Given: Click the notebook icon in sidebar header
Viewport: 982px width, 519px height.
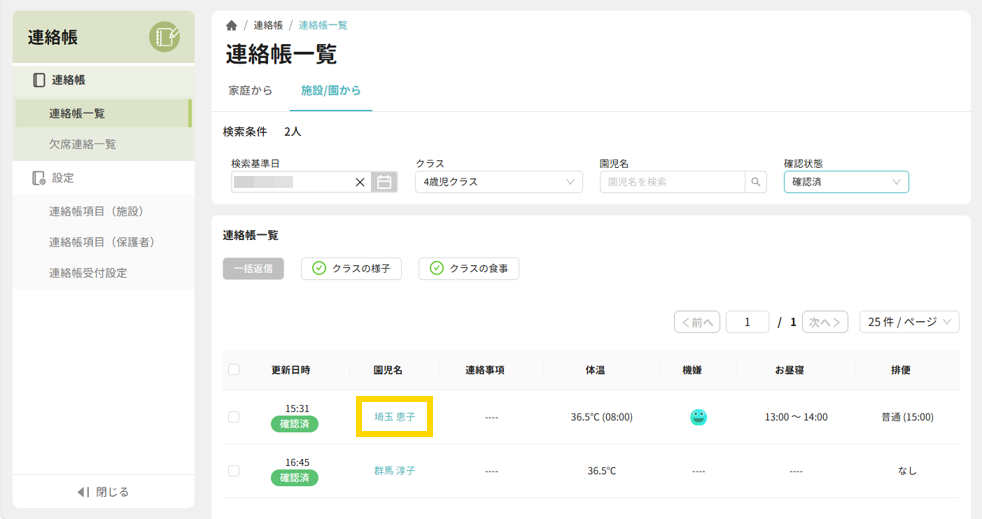Looking at the screenshot, I should click(164, 37).
